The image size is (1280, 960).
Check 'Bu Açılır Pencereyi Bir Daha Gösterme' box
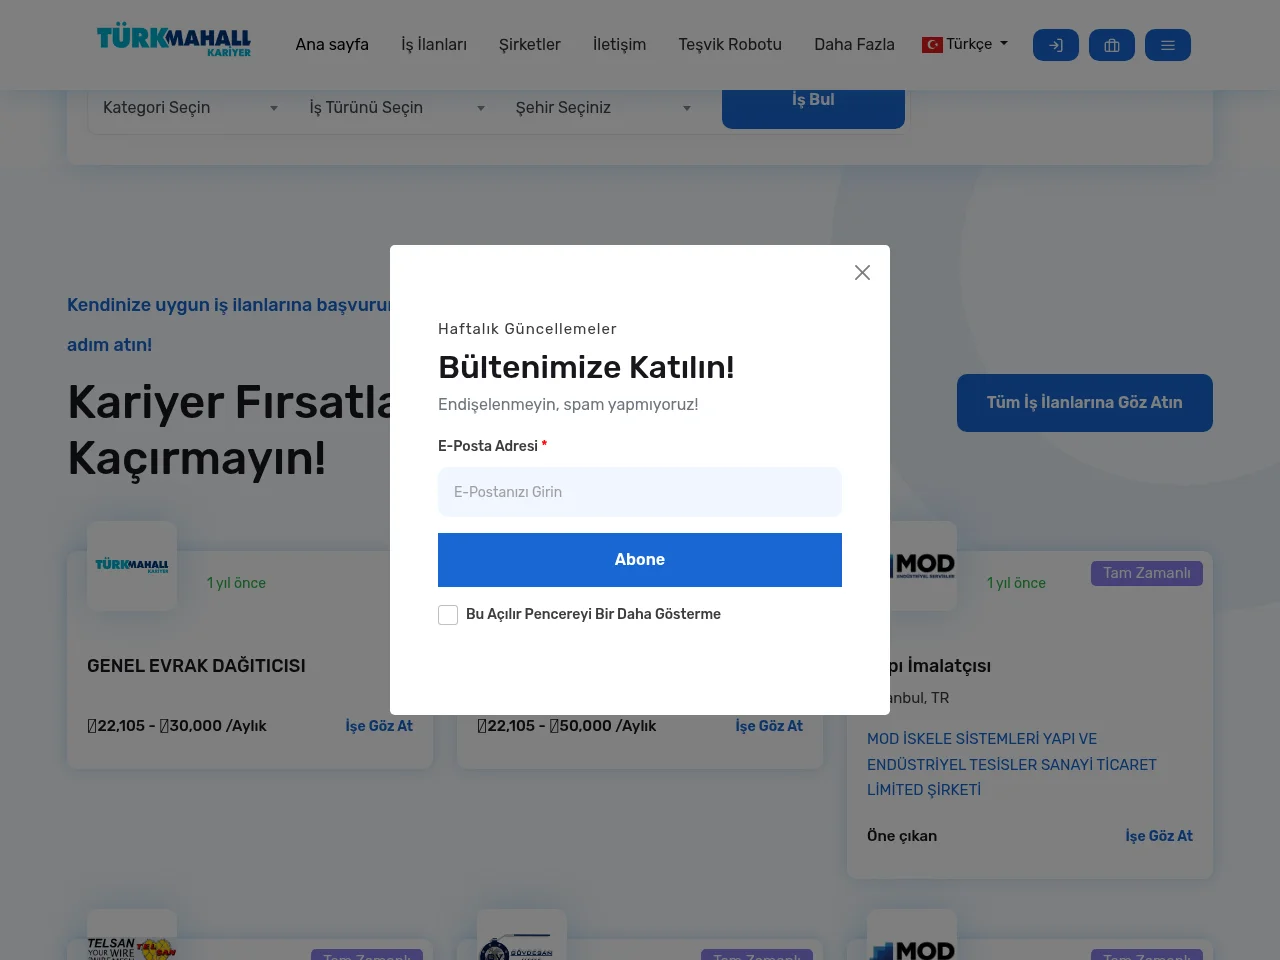(x=448, y=615)
